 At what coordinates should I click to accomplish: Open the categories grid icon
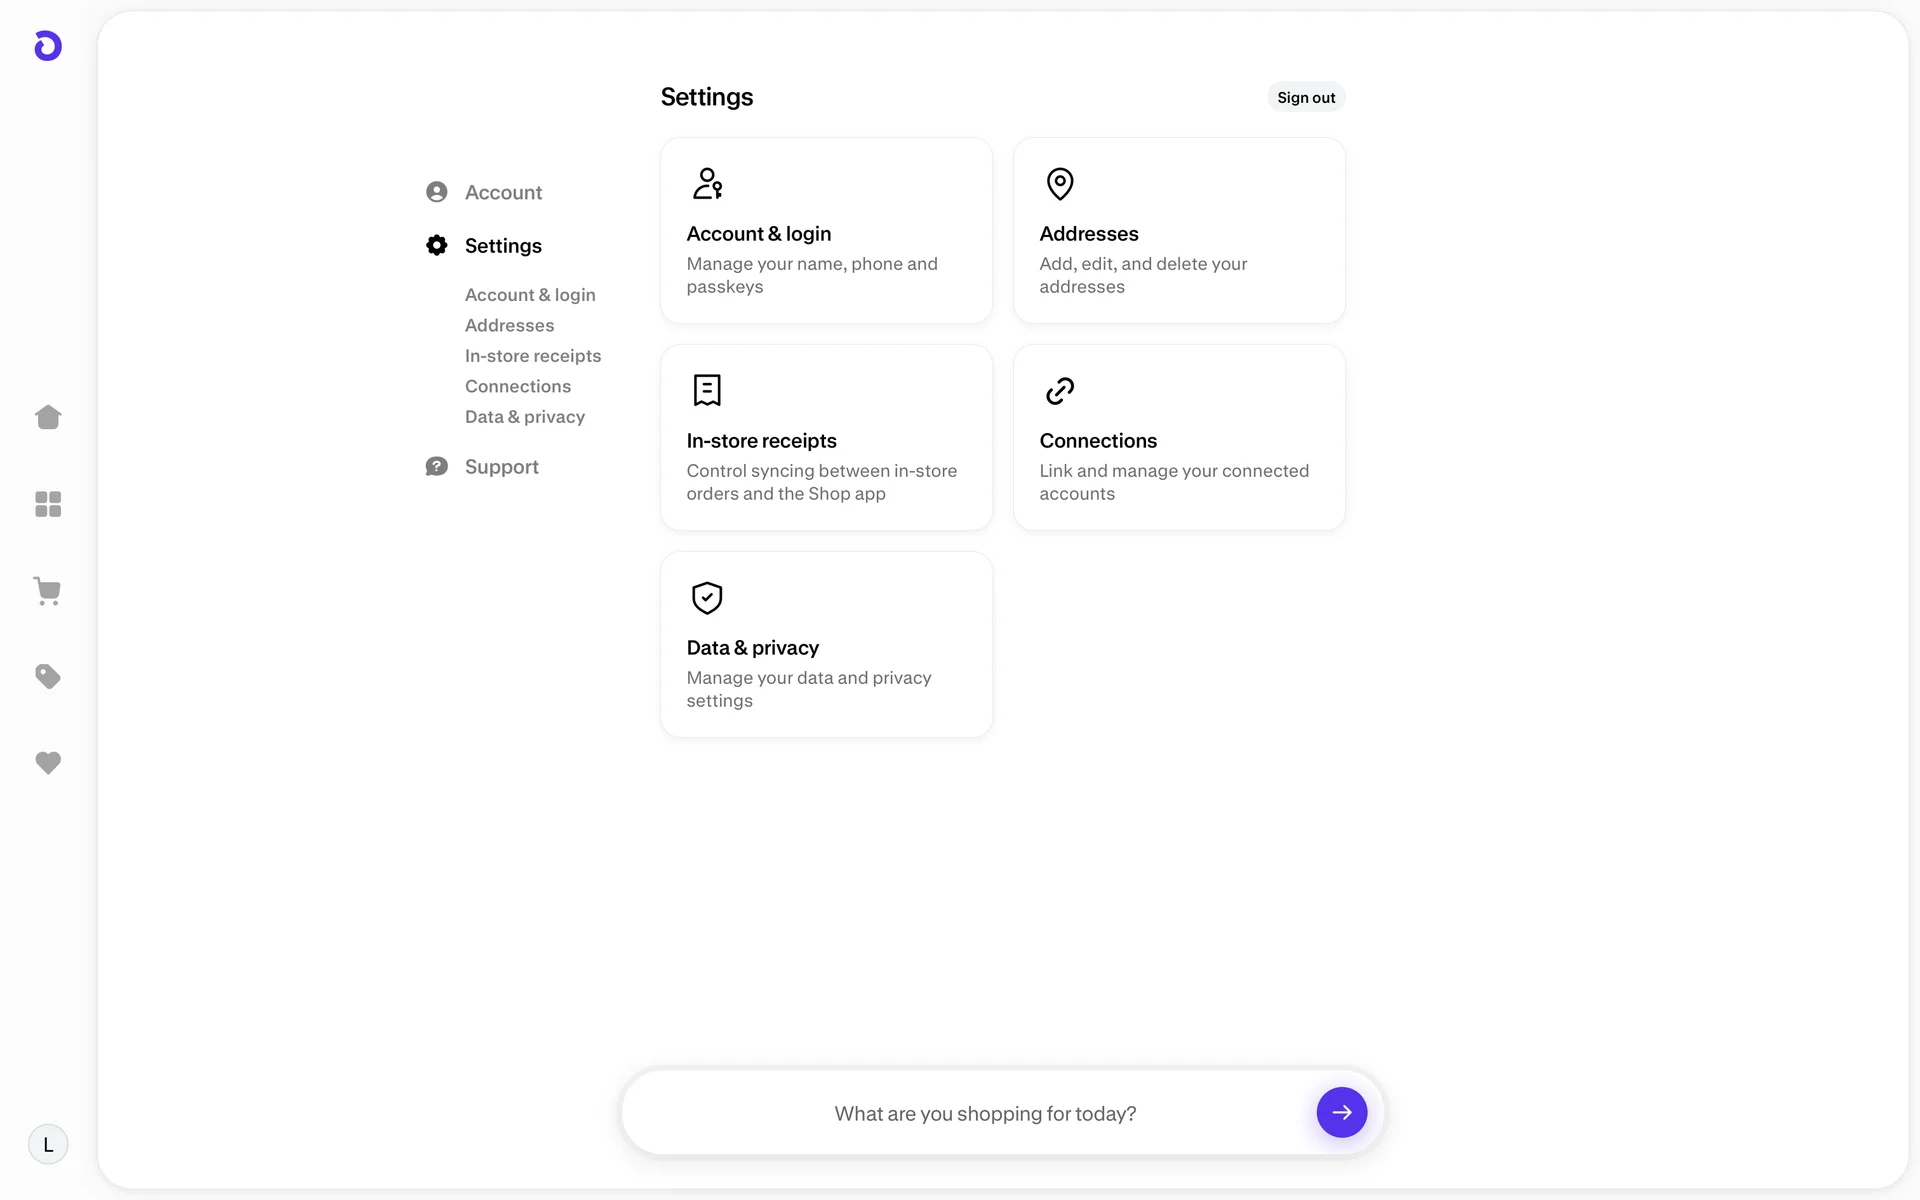pos(48,504)
